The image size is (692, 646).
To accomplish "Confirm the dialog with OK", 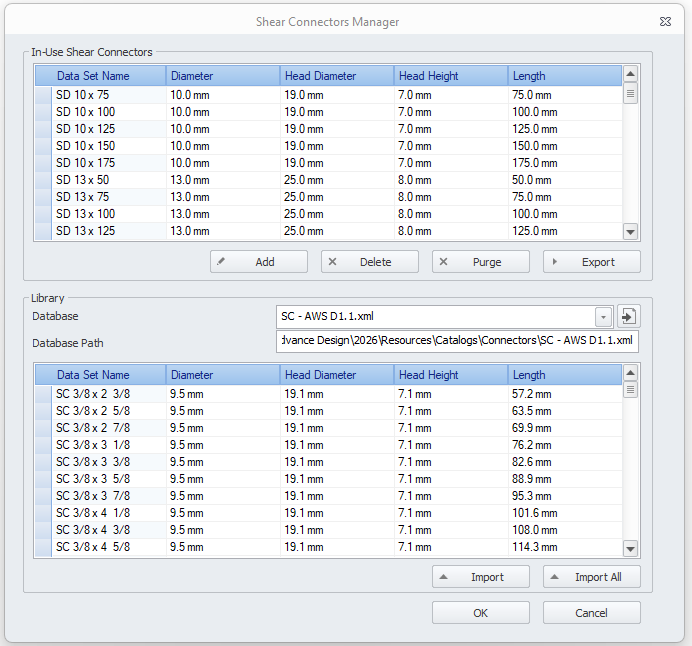I will (481, 613).
